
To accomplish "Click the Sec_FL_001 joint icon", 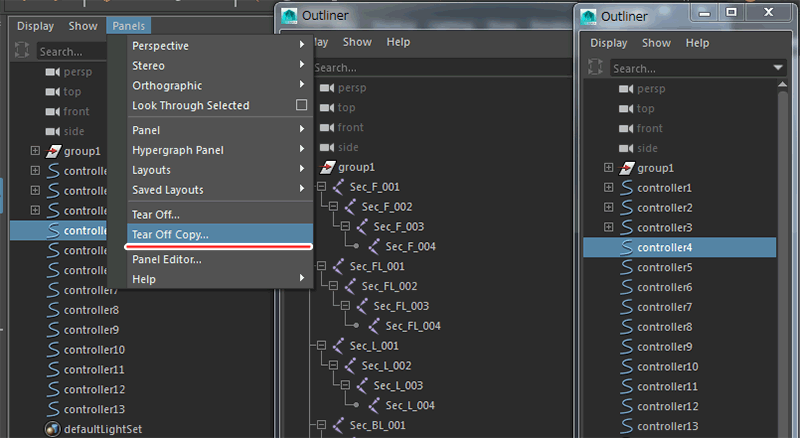I will (x=338, y=266).
